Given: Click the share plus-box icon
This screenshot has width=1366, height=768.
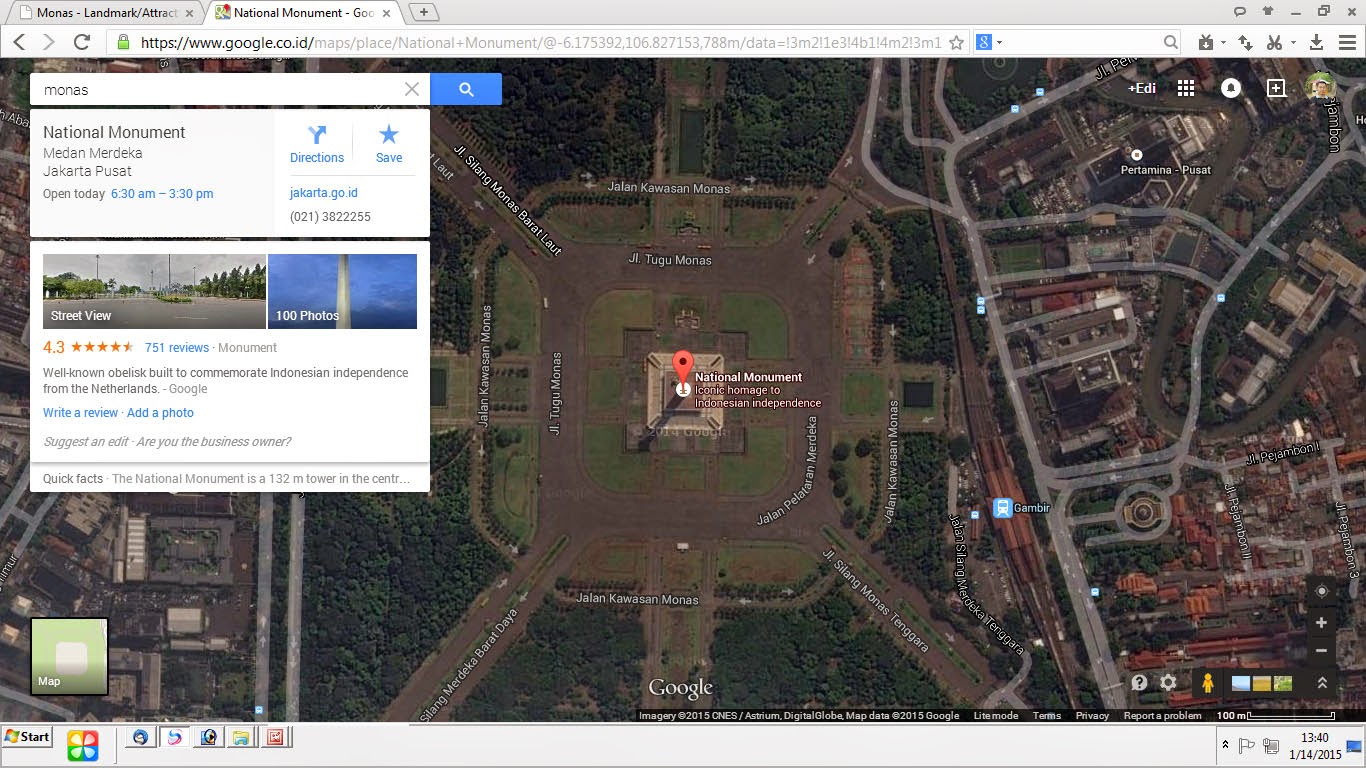Looking at the screenshot, I should pyautogui.click(x=1276, y=88).
